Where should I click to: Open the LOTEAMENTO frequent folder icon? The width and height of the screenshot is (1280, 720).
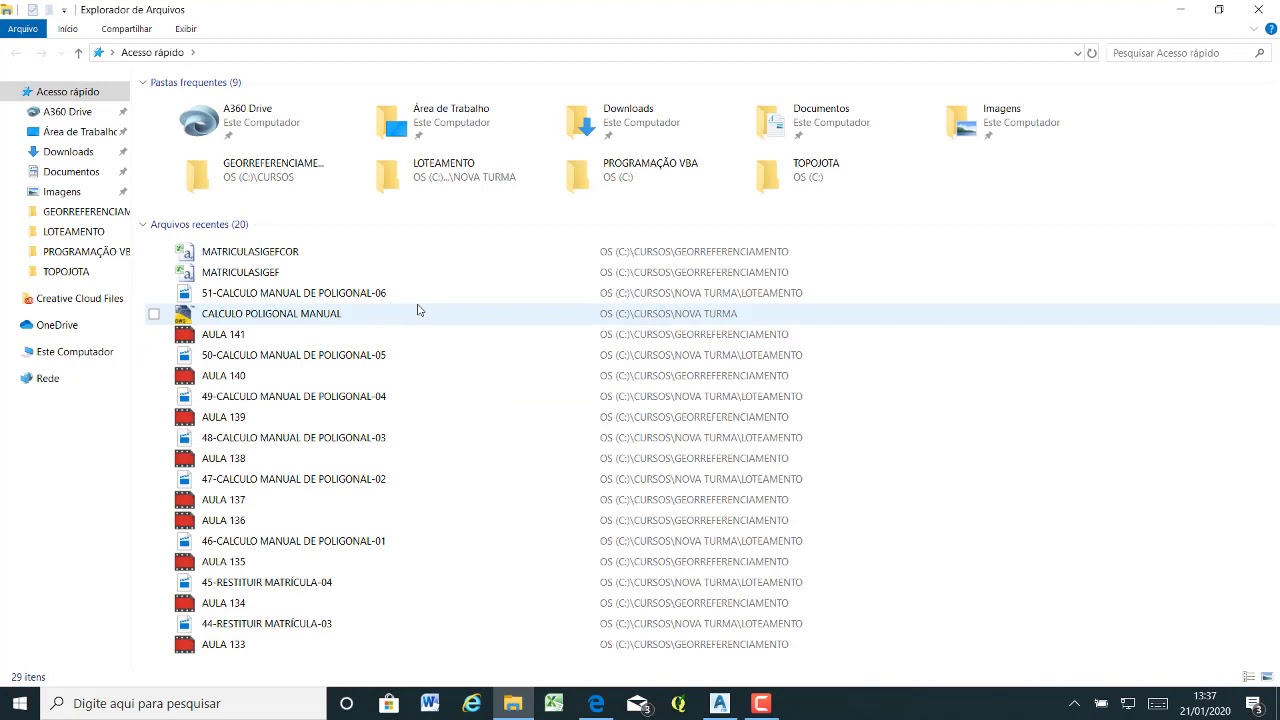[x=388, y=175]
